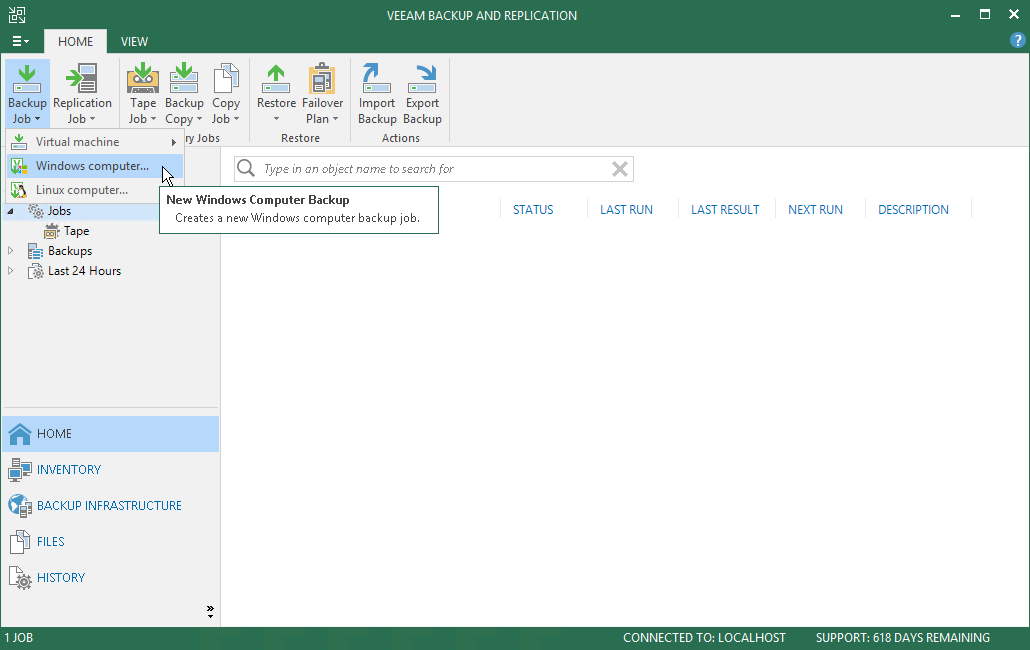Click the '1 JOB' status bar text
This screenshot has height=650, width=1030.
coord(18,638)
